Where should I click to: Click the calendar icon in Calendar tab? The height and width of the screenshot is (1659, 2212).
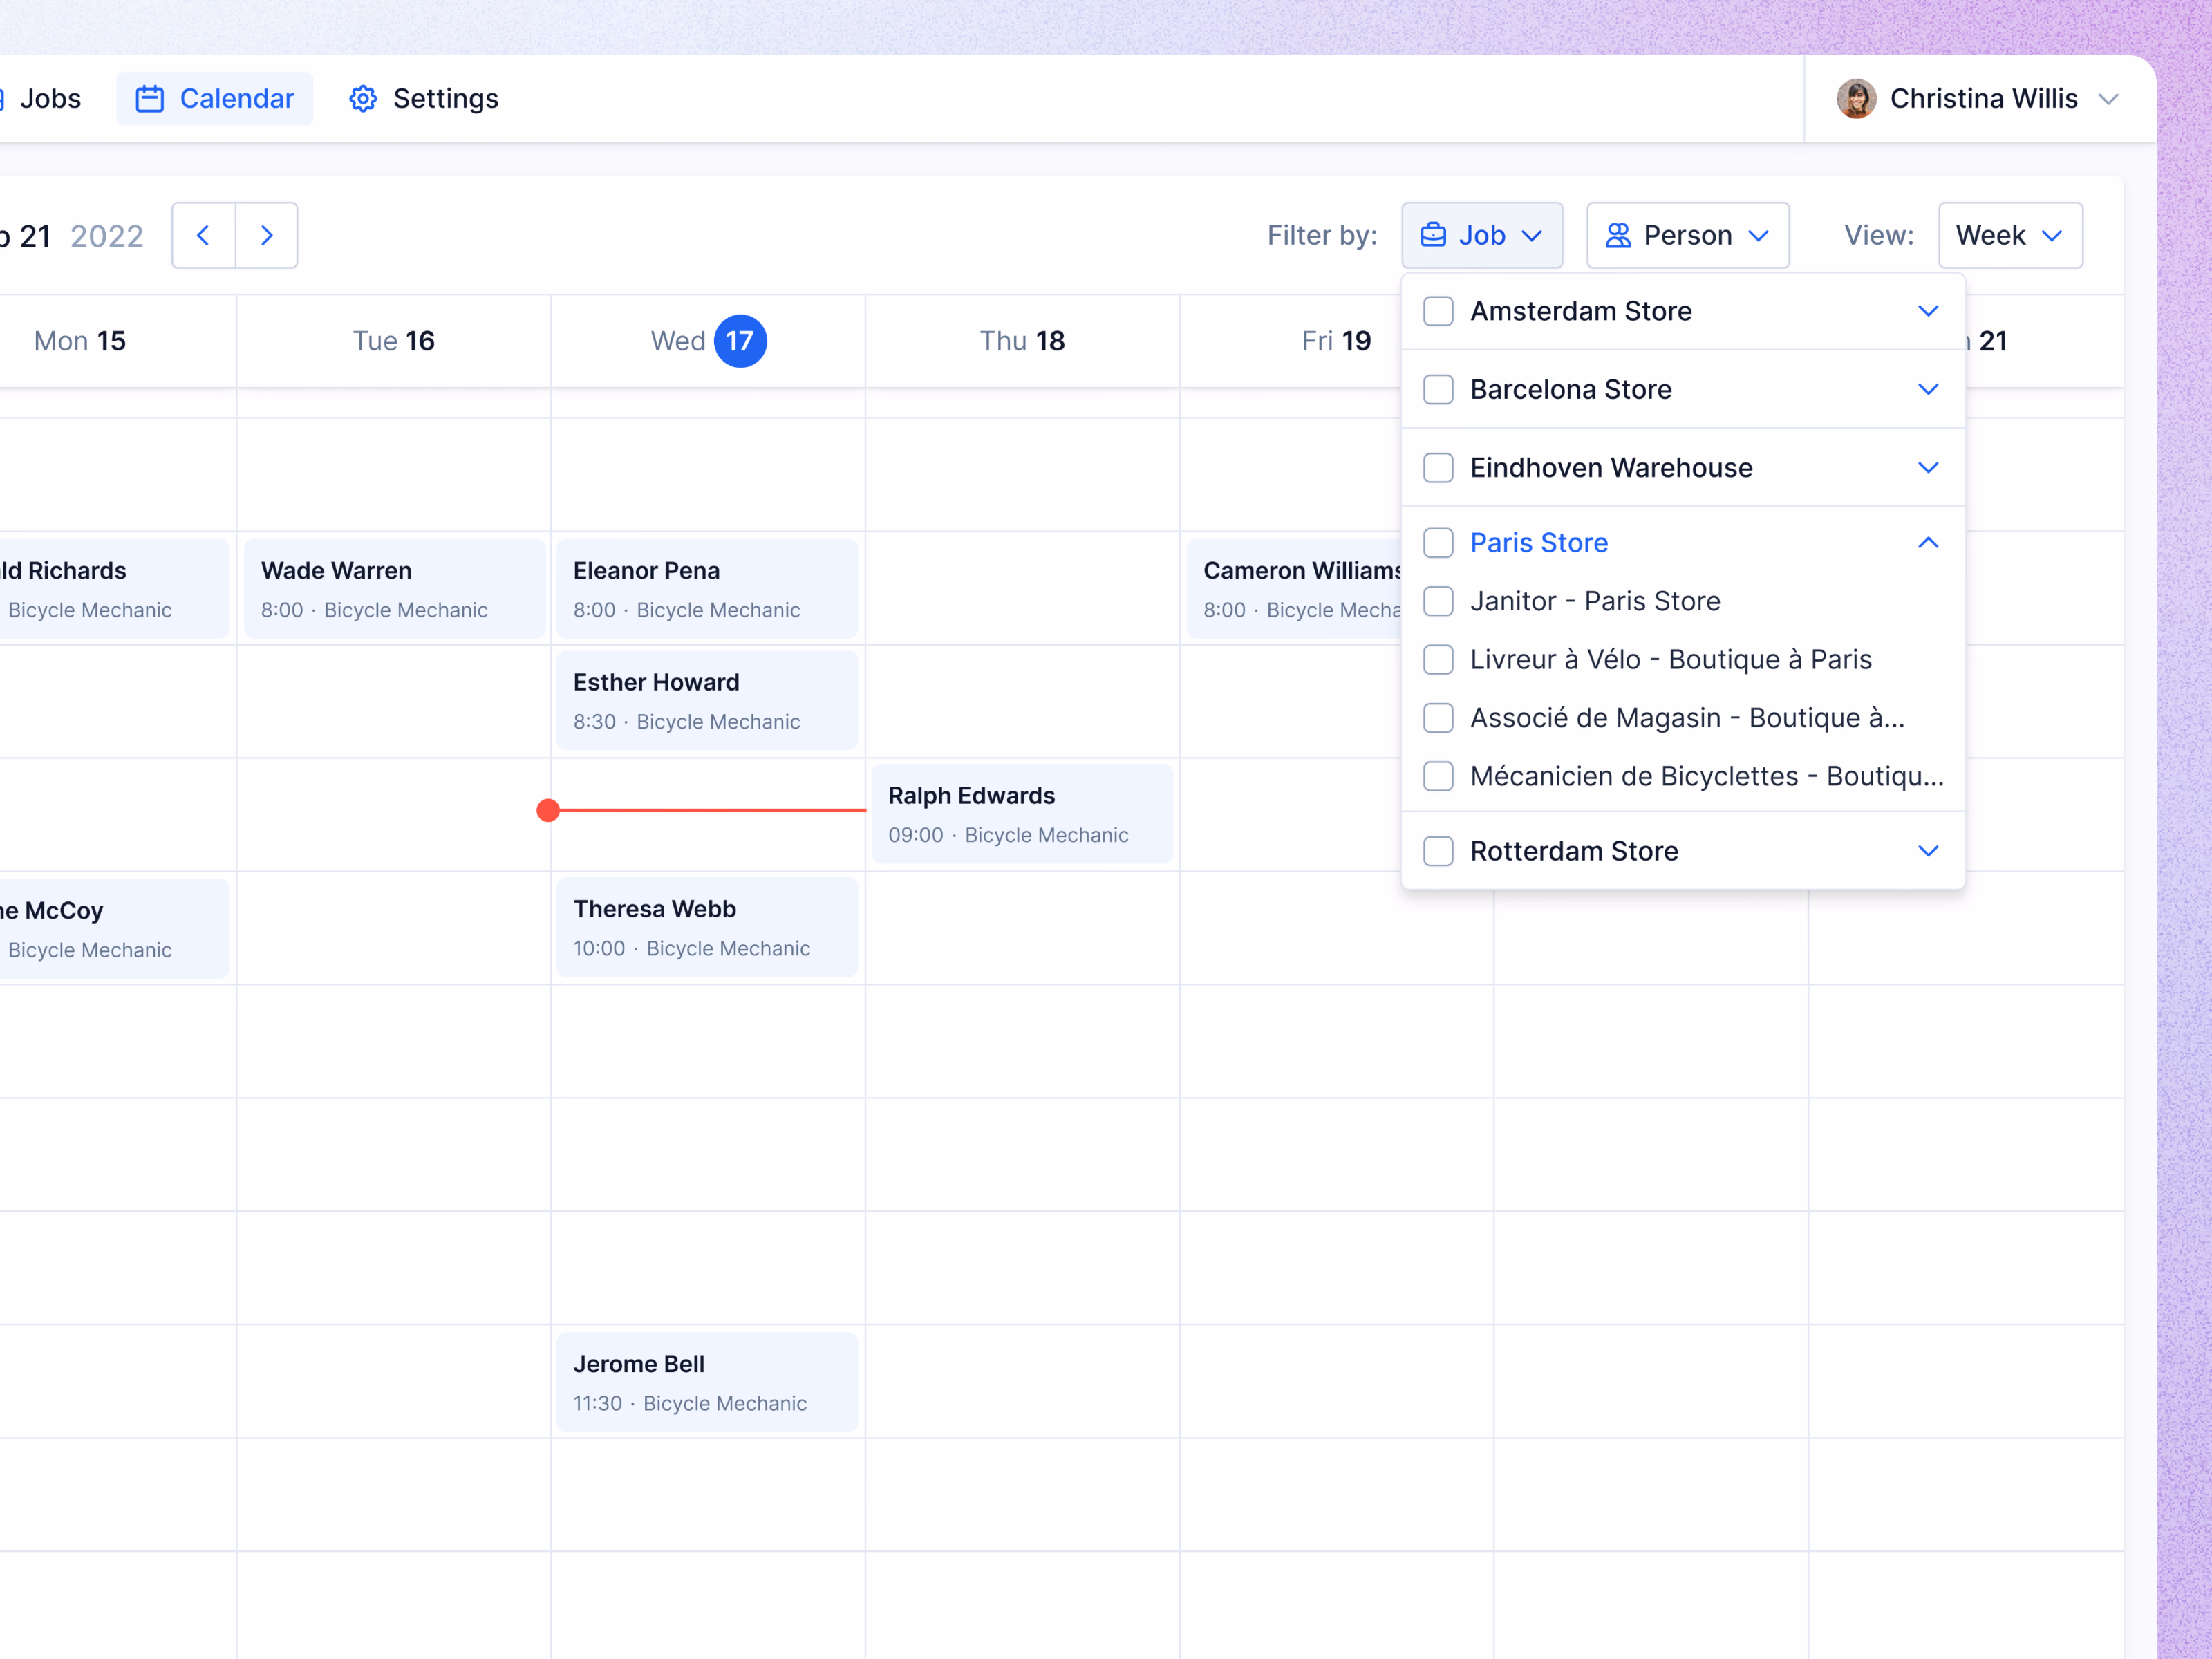(150, 99)
